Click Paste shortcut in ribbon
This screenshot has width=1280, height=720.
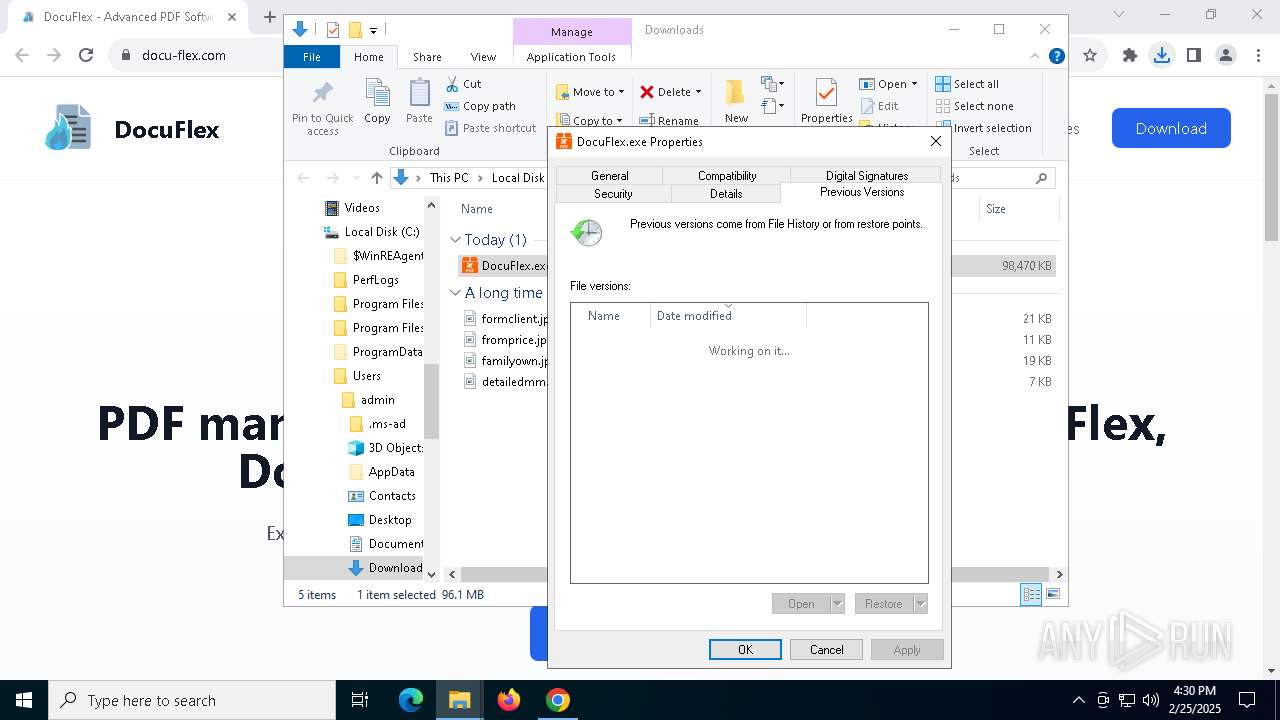coord(490,128)
